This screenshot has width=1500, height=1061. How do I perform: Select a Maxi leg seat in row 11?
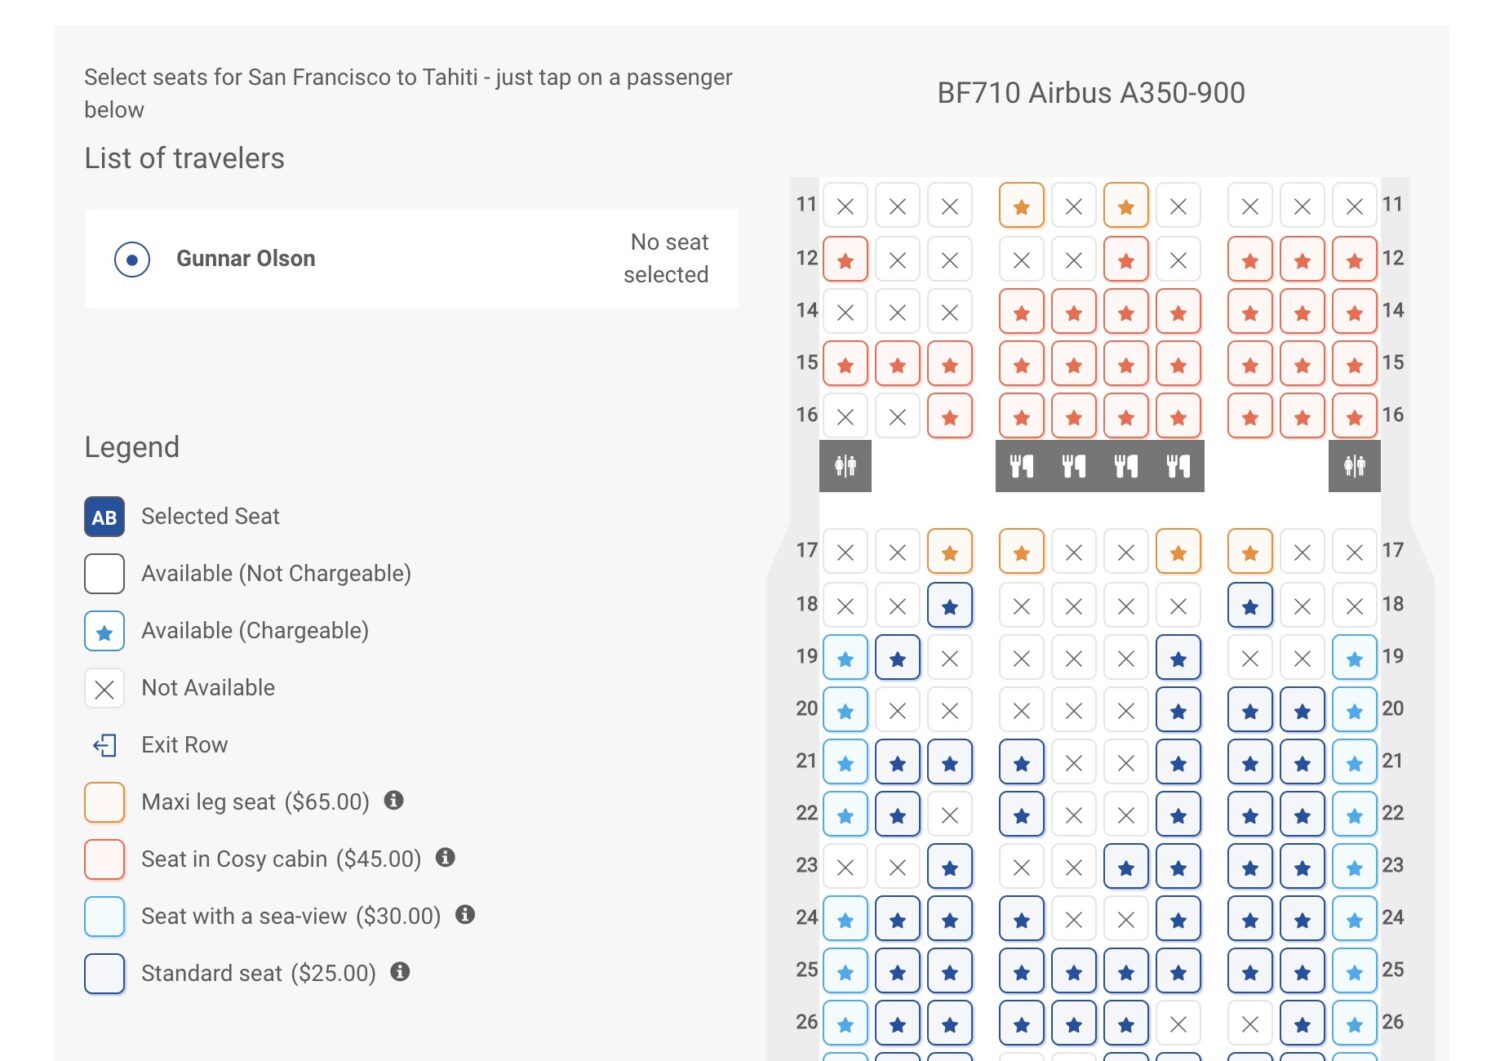coord(1021,206)
